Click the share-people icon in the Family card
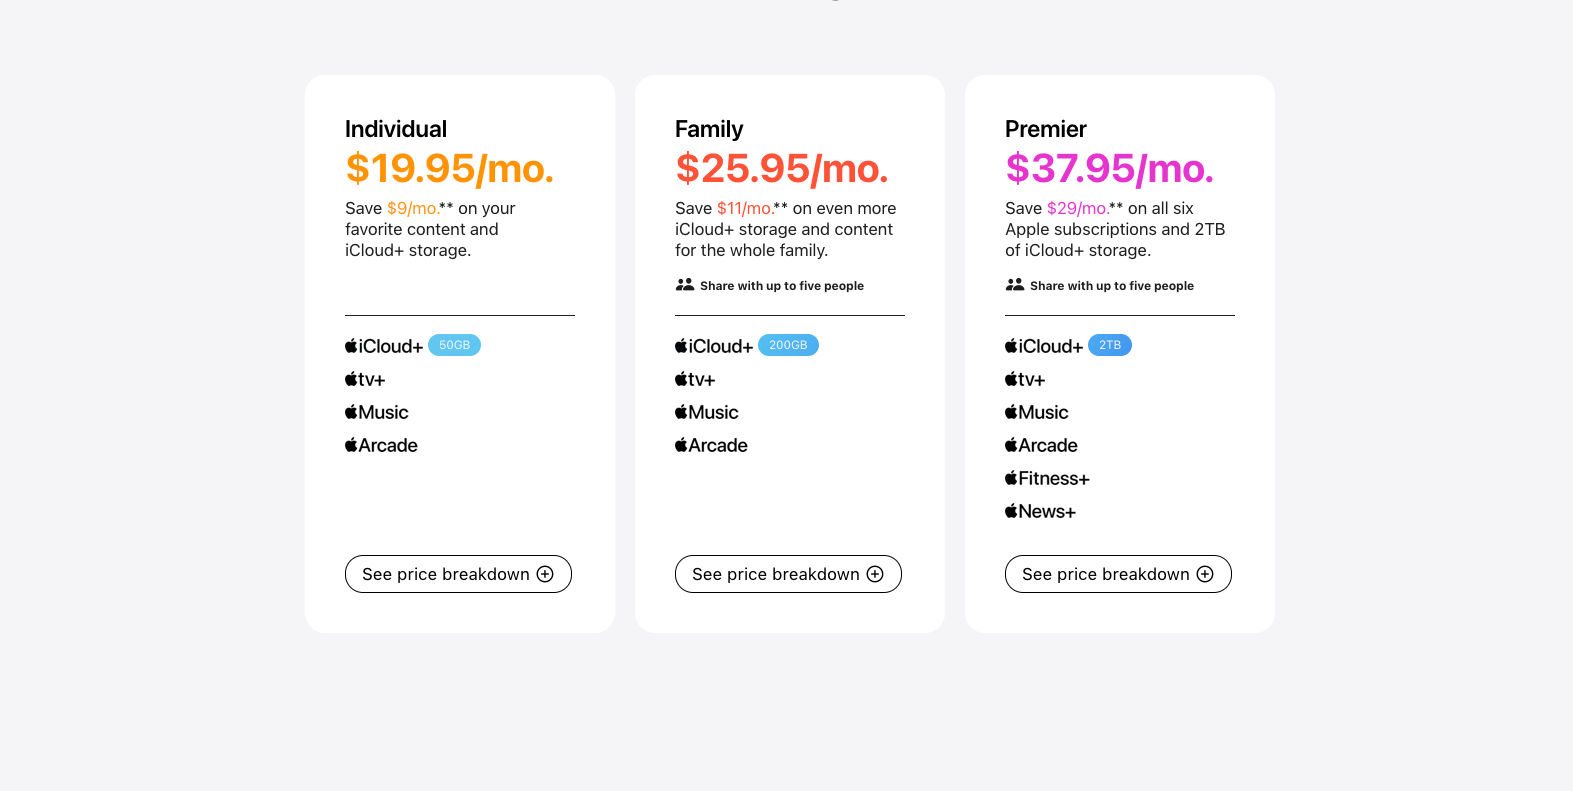The height and width of the screenshot is (791, 1573). [684, 285]
